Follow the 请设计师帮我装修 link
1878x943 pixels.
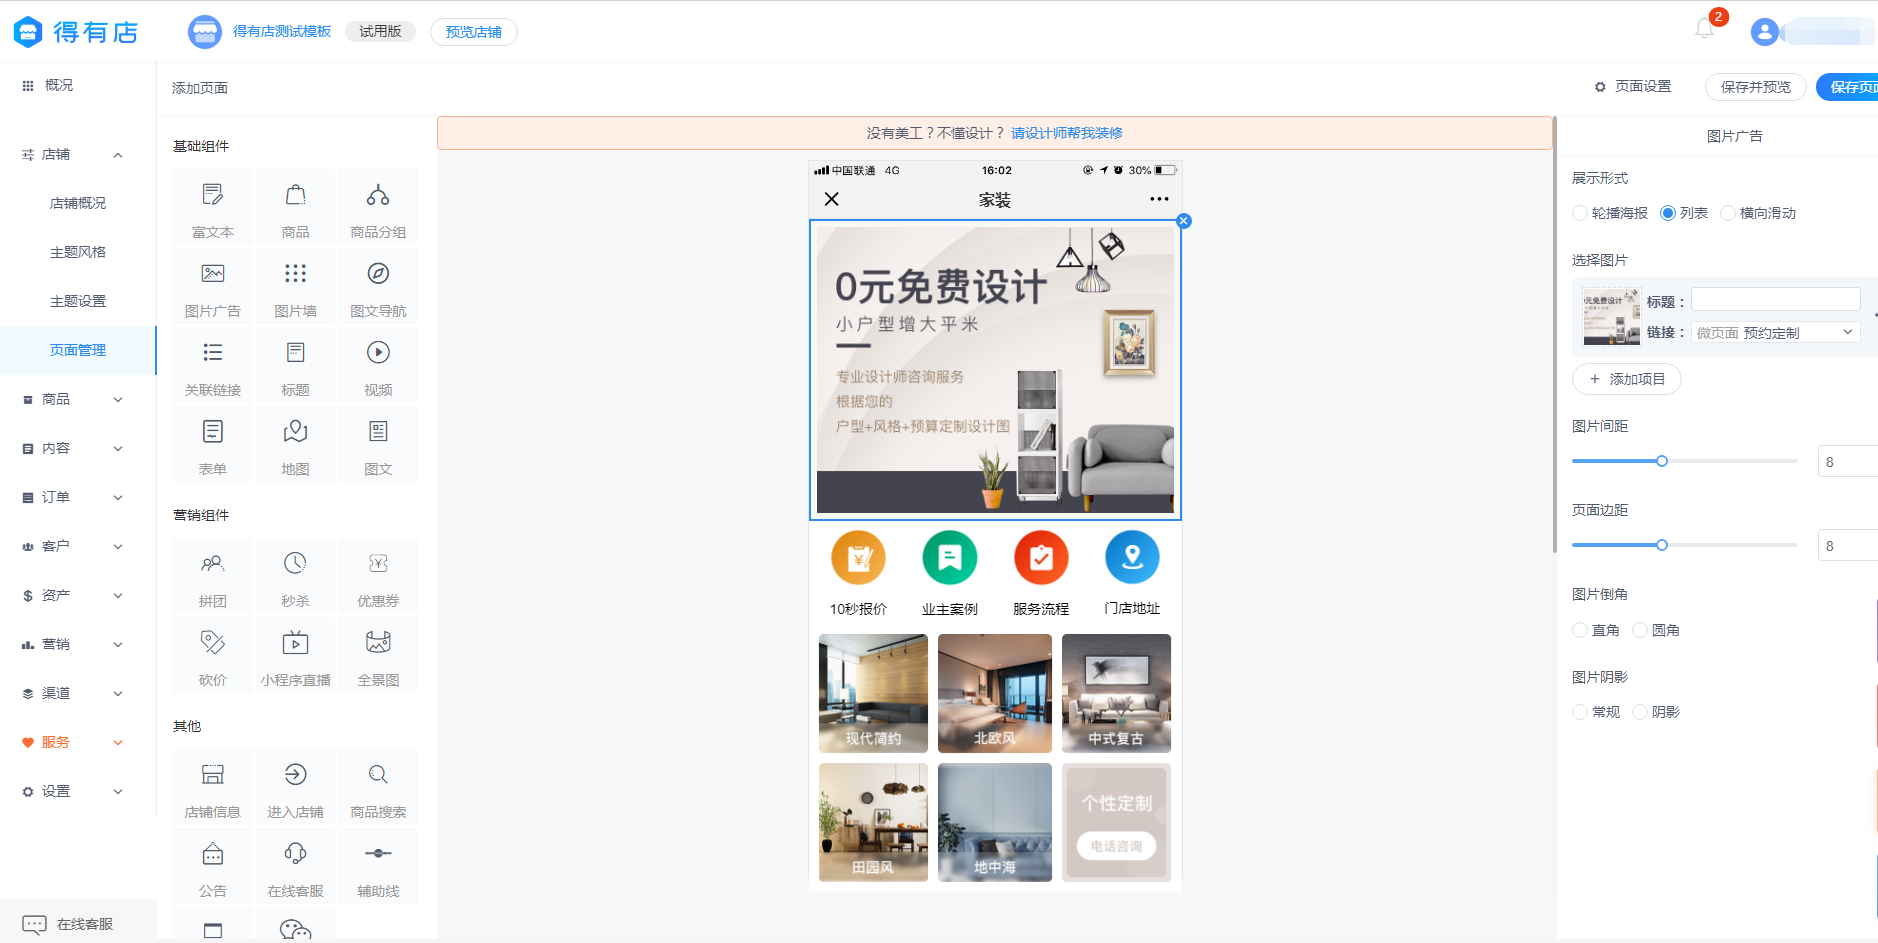[1066, 133]
